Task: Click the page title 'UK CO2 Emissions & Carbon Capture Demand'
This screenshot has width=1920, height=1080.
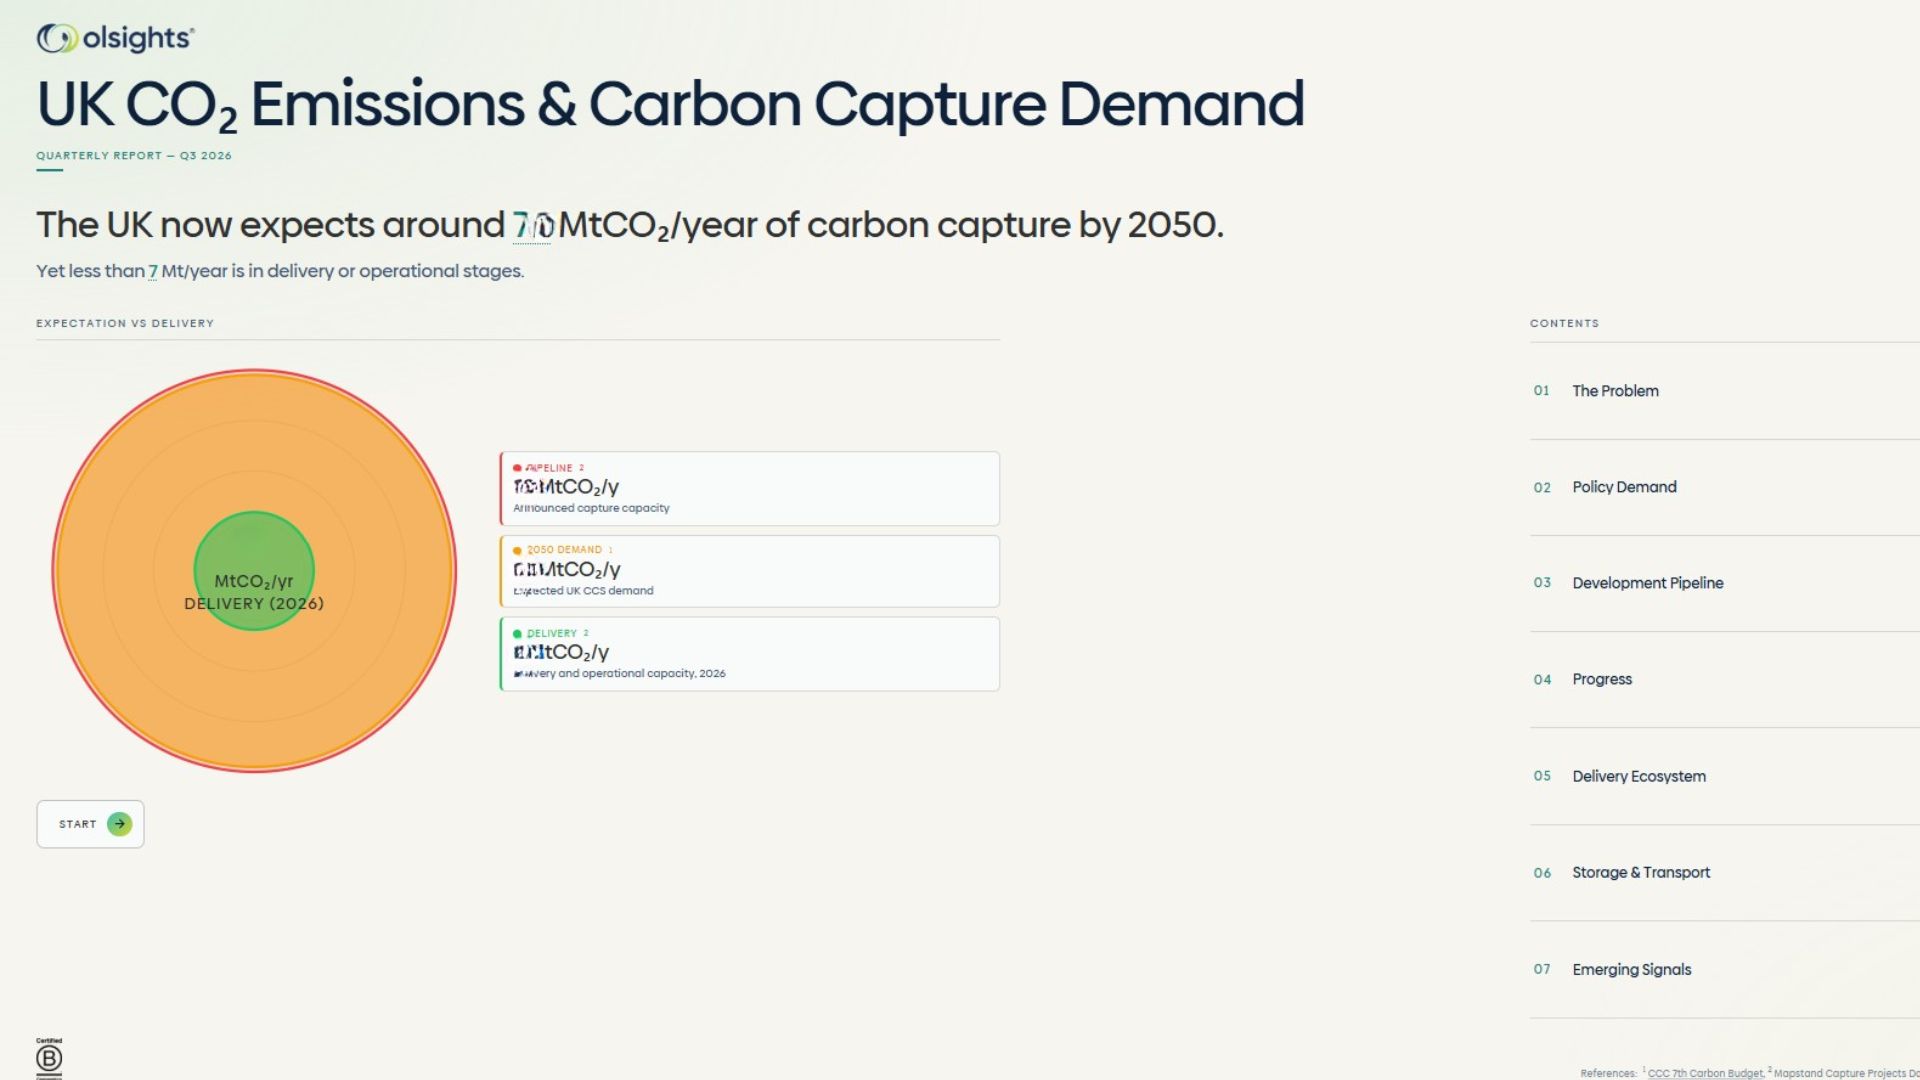Action: 670,104
